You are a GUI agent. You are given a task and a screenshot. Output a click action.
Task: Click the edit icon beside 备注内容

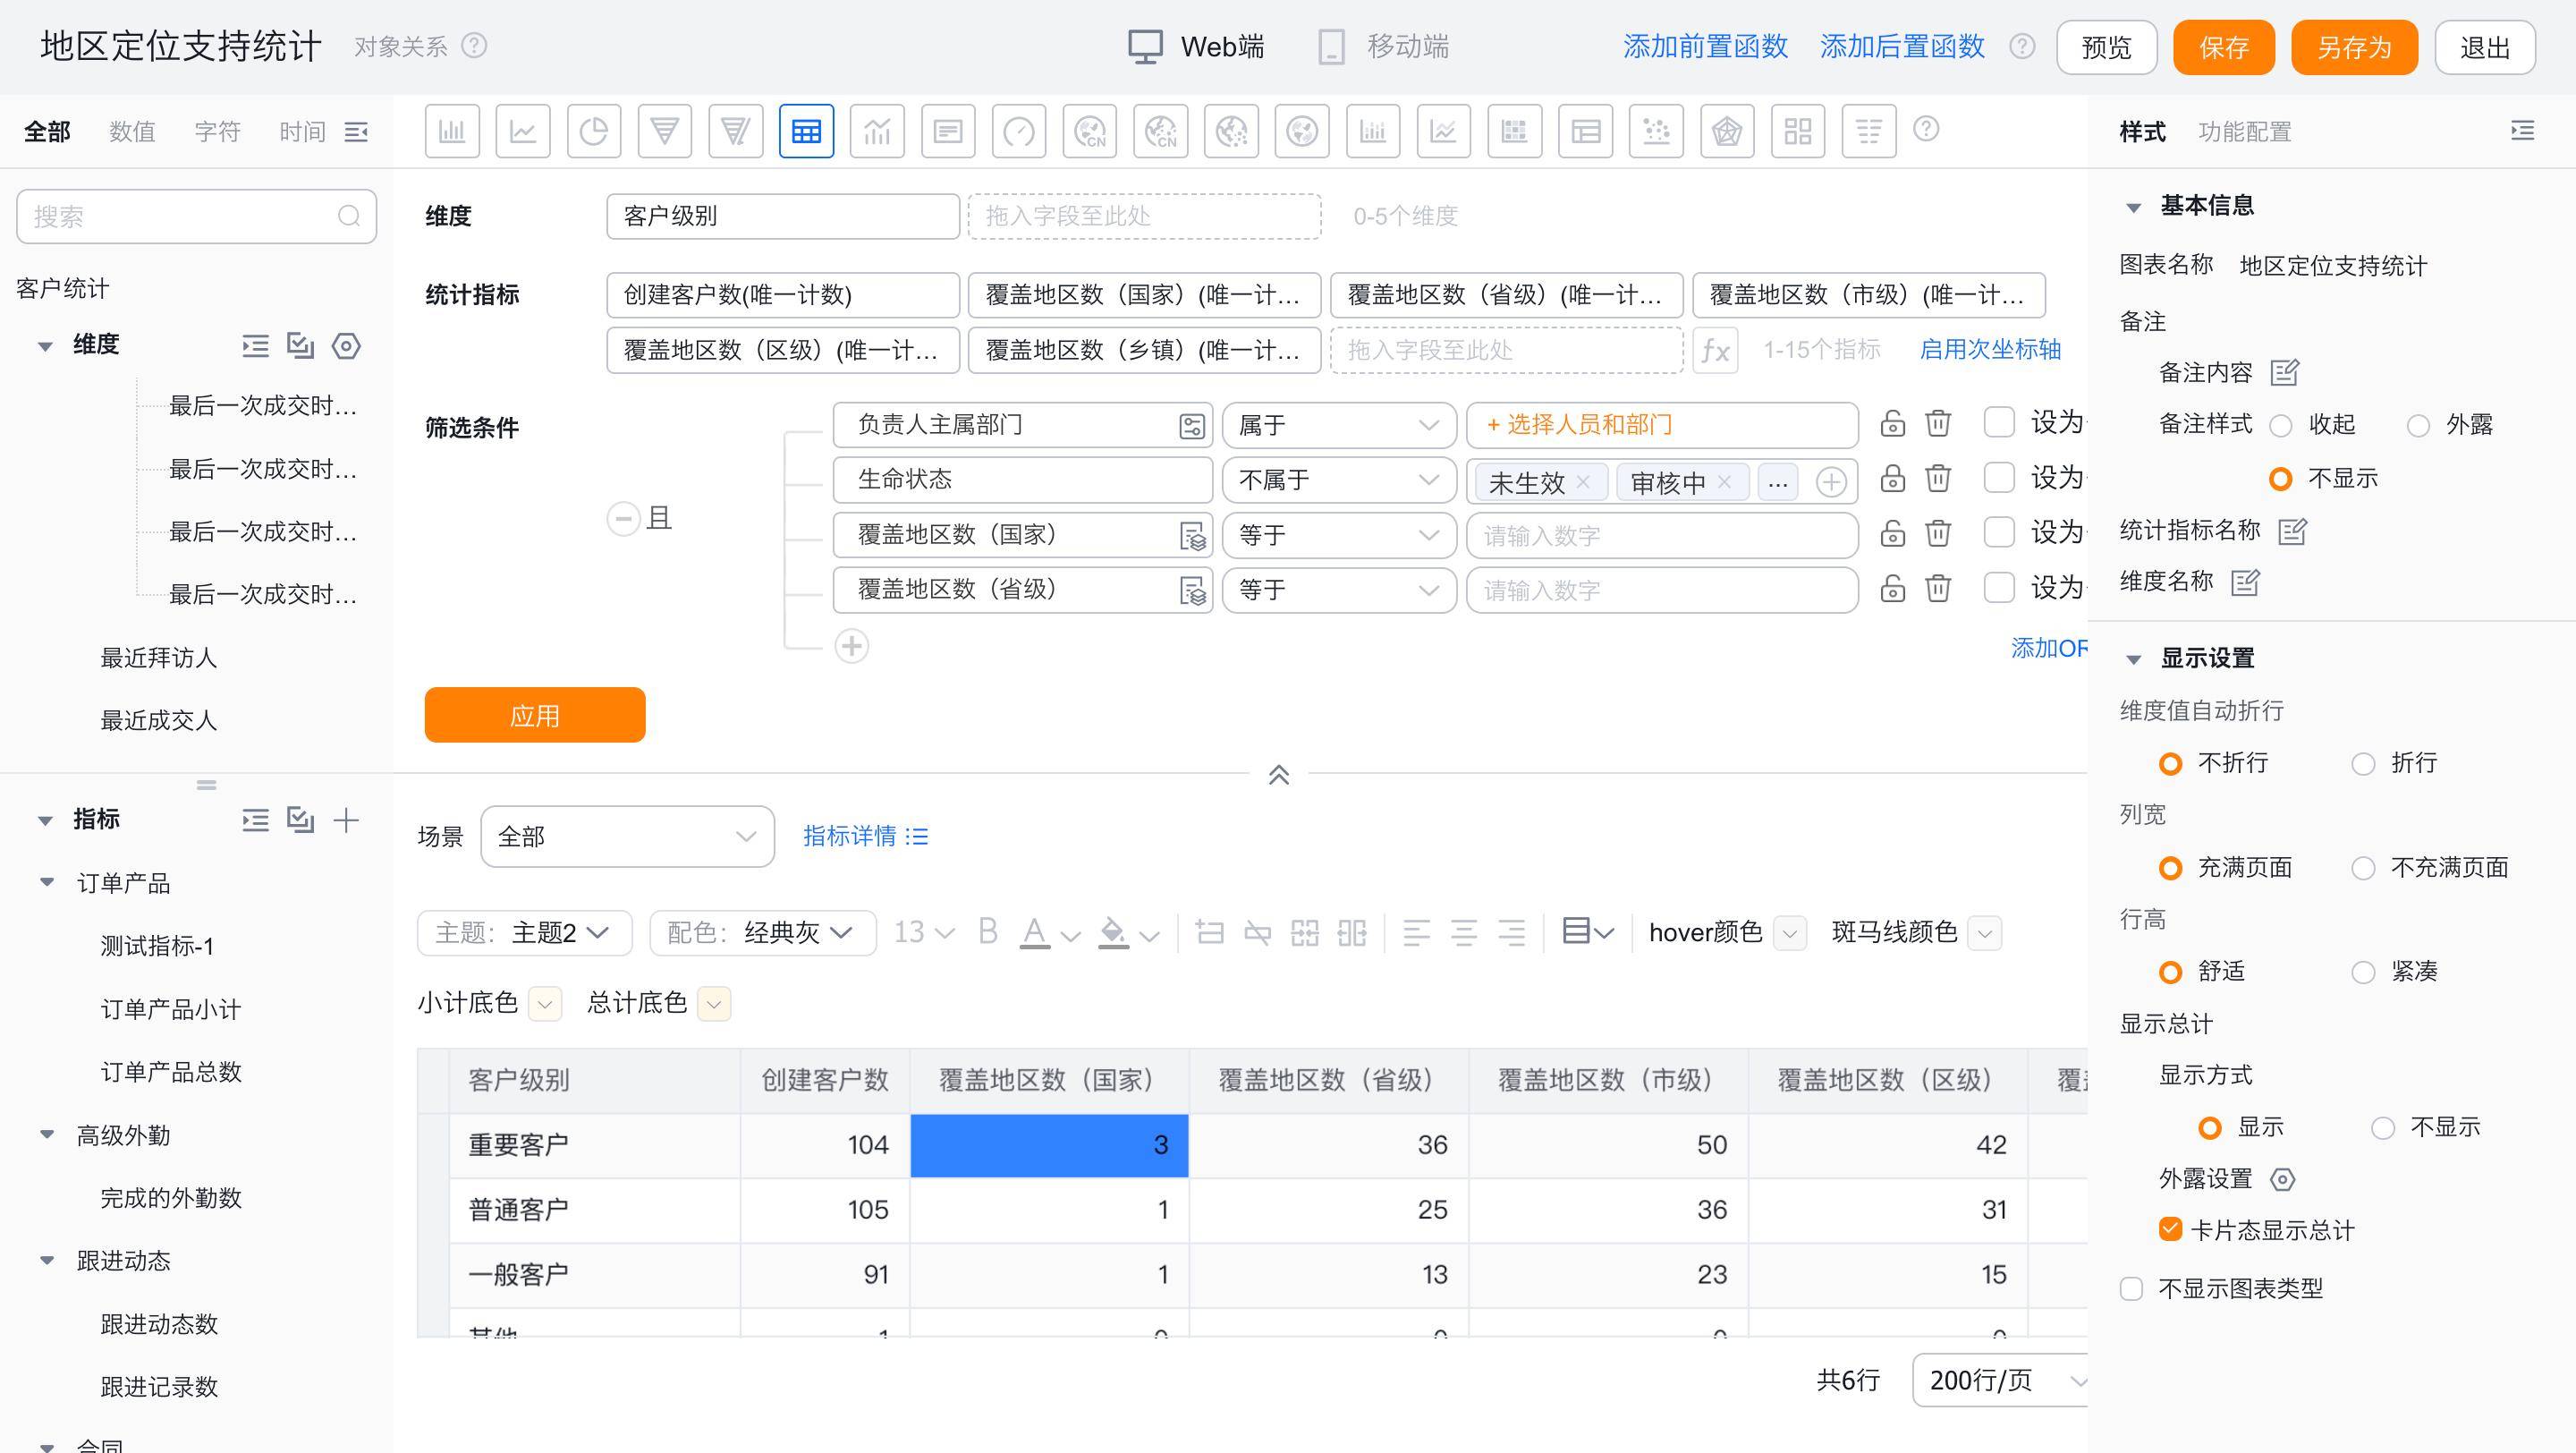coord(2285,373)
